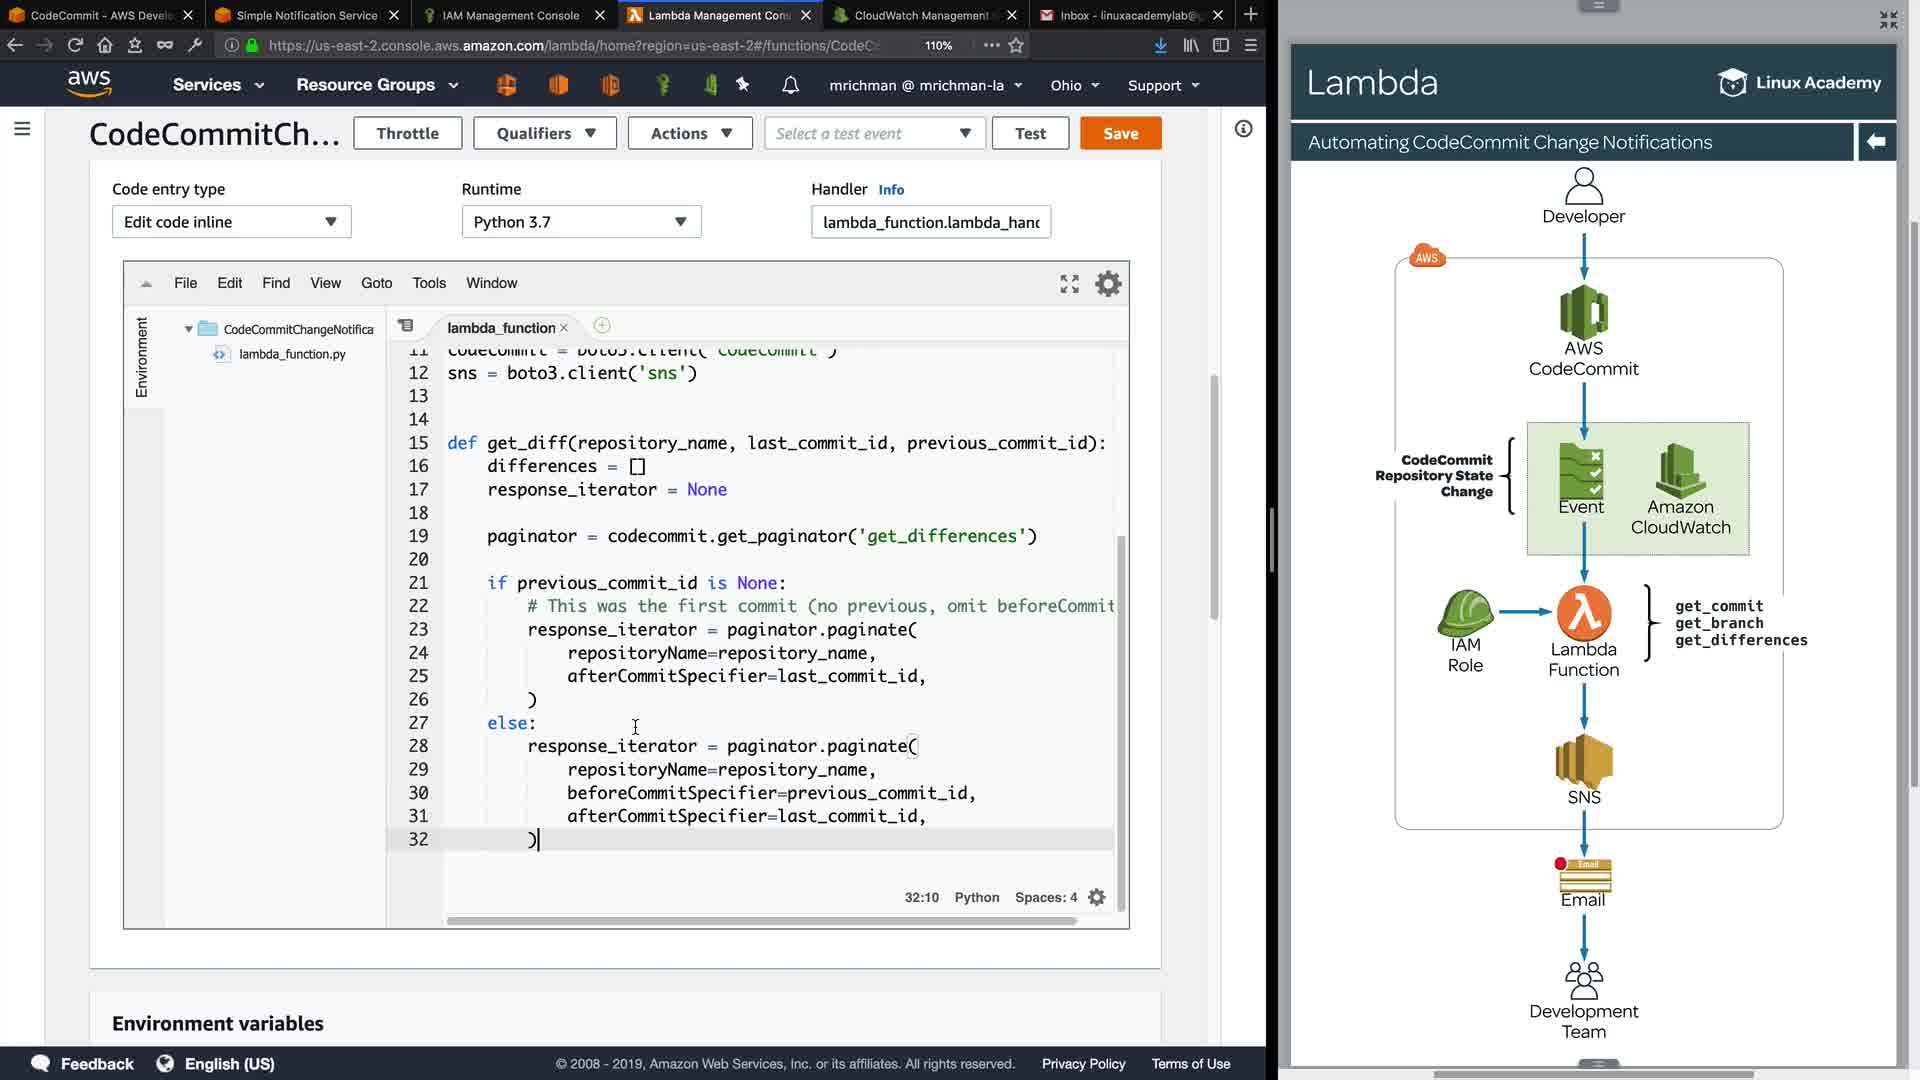Click the Handler input field
The width and height of the screenshot is (1920, 1080).
(x=930, y=222)
